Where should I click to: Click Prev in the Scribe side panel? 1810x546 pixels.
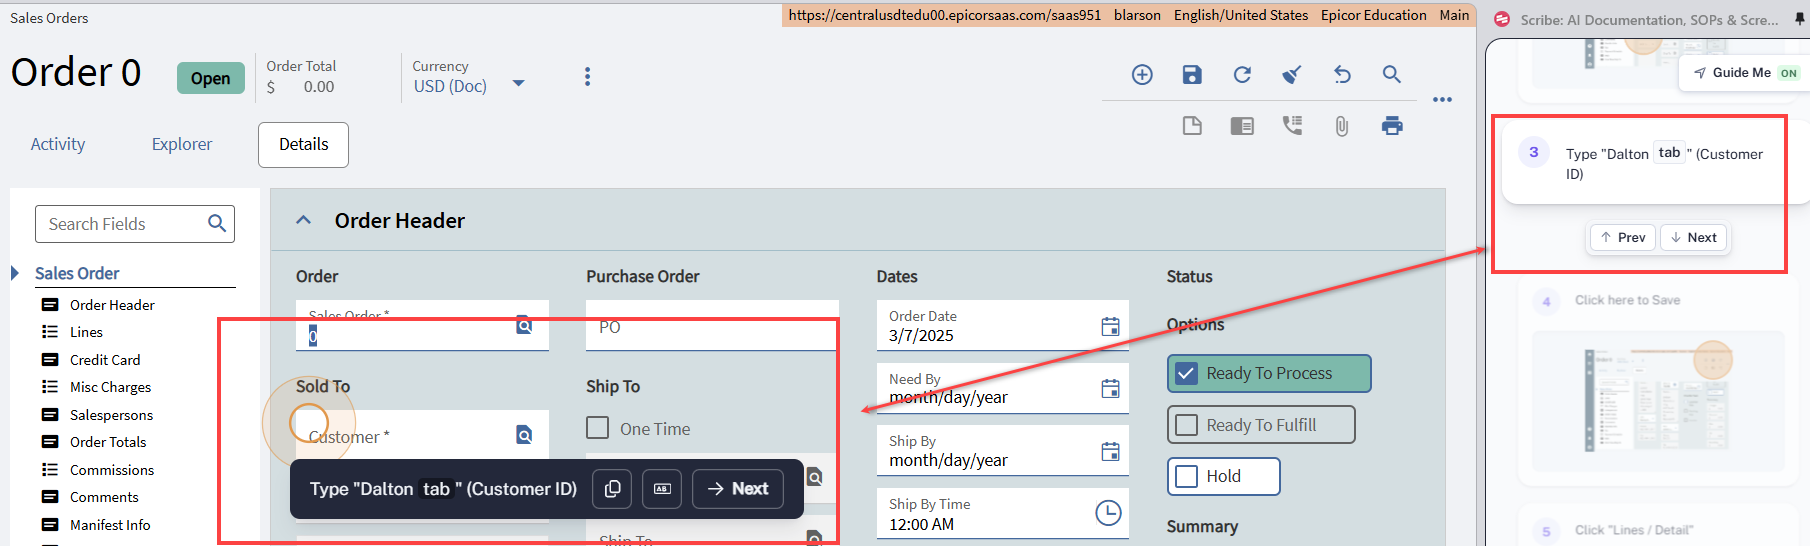1623,238
